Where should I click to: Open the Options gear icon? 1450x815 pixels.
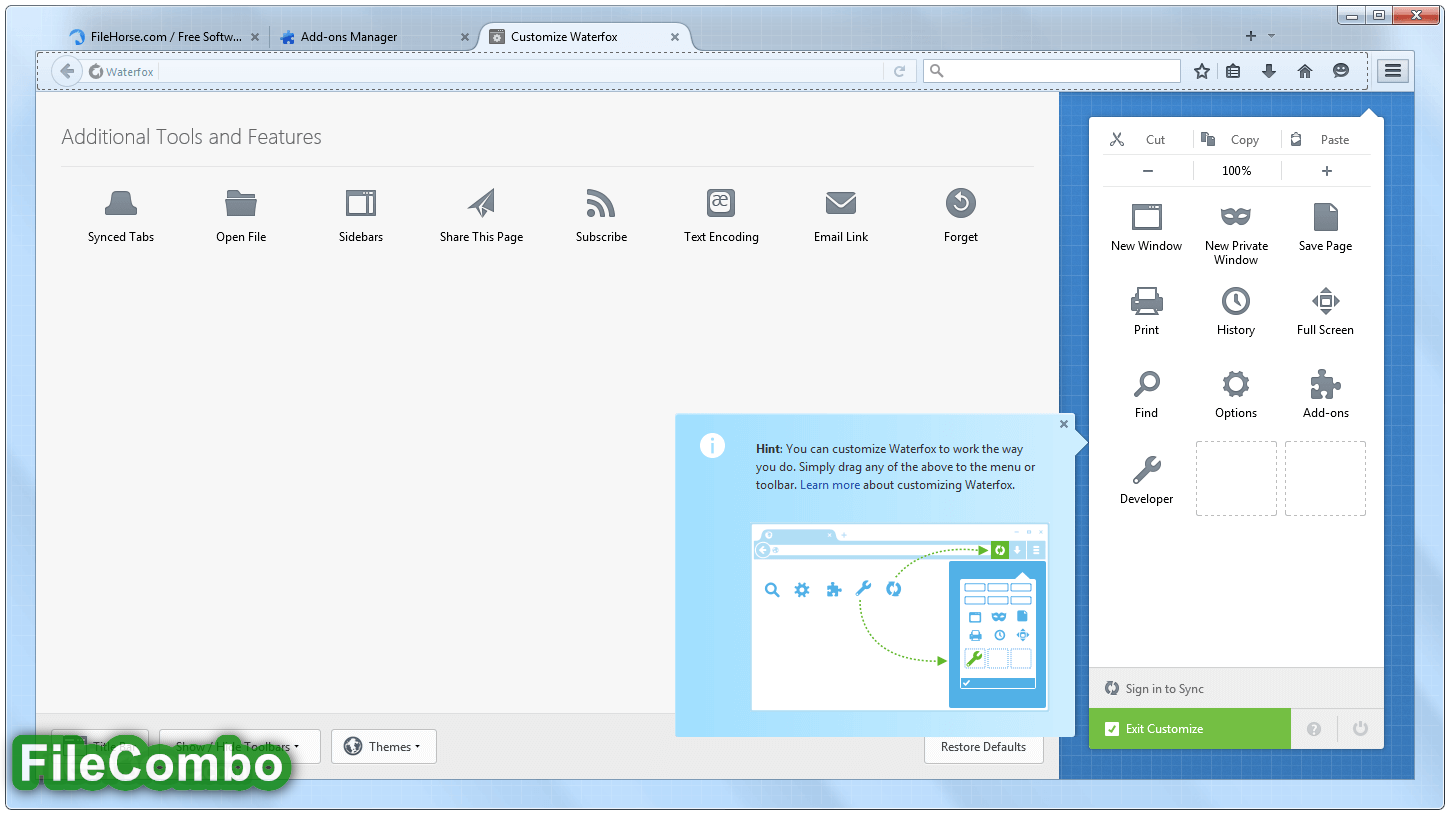click(1236, 384)
